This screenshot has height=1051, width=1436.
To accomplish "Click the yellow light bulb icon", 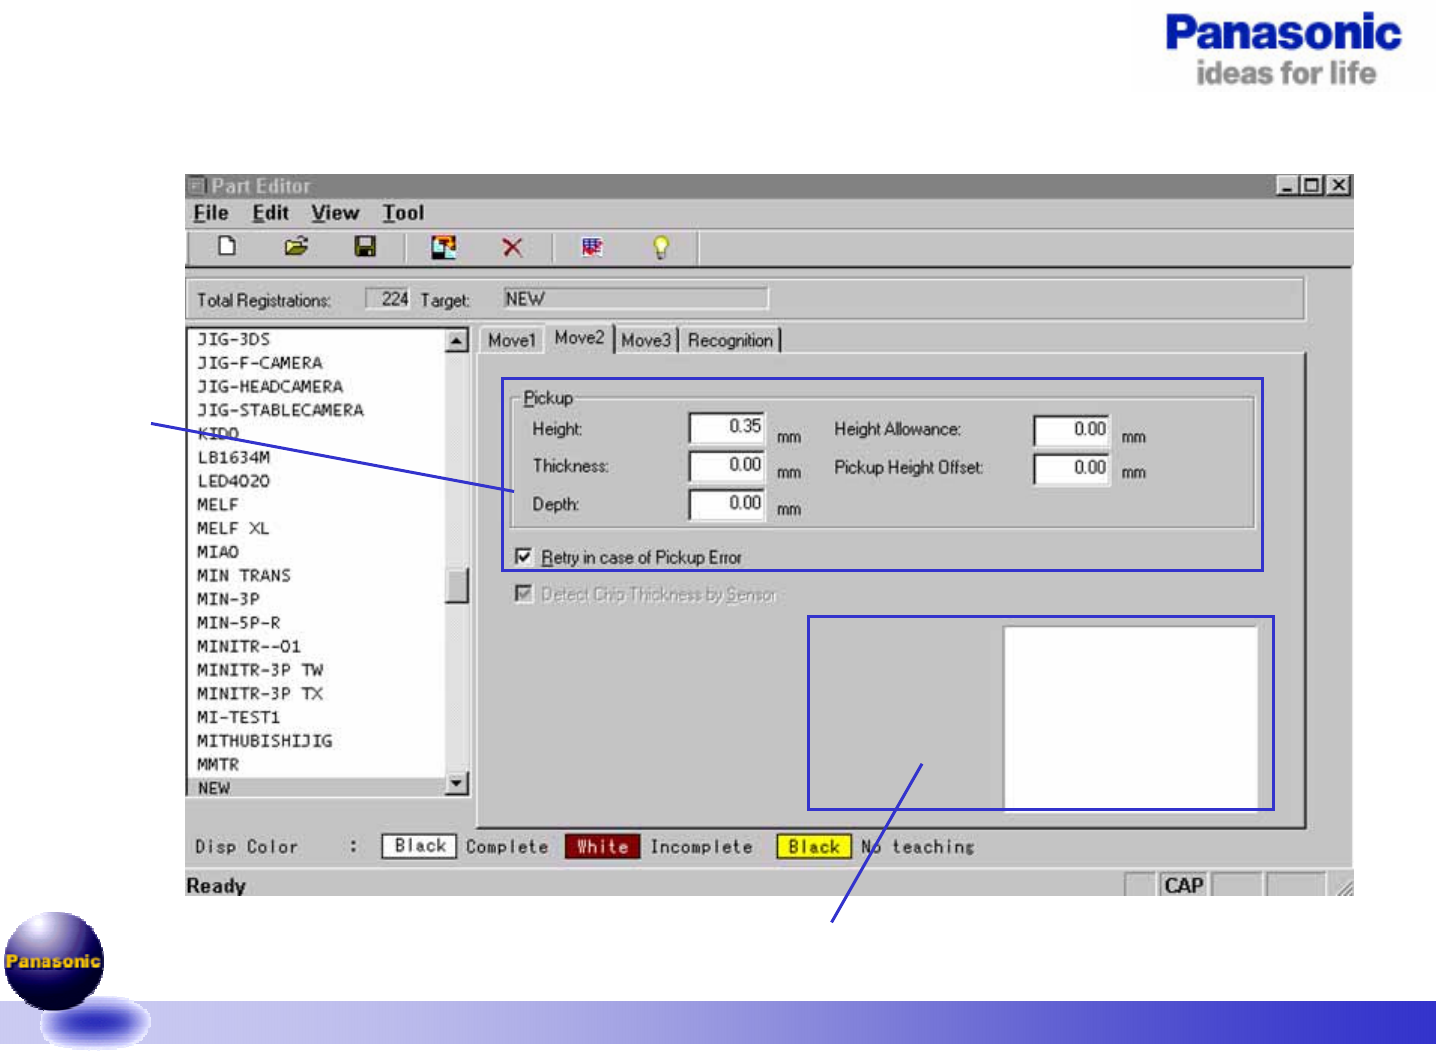I will coord(660,247).
